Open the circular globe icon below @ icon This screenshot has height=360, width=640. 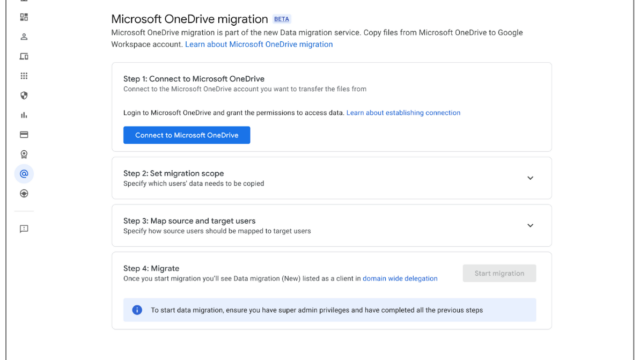pyautogui.click(x=24, y=193)
